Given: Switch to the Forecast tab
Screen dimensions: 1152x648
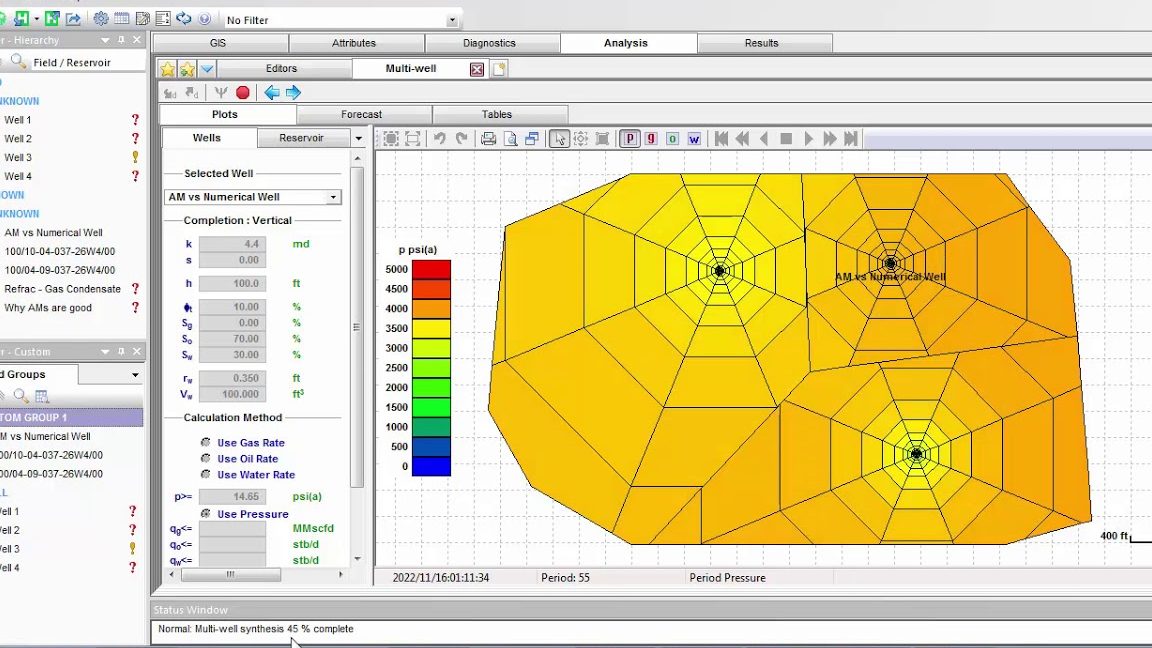Looking at the screenshot, I should click(x=361, y=114).
